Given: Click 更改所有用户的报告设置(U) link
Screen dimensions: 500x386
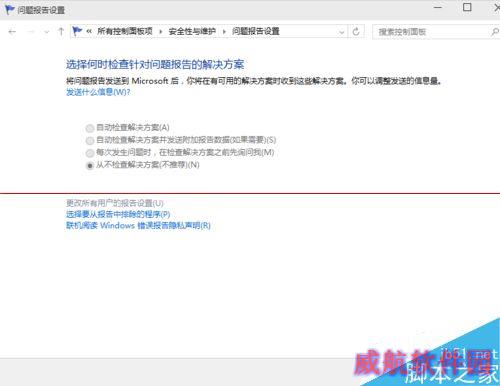Looking at the screenshot, I should click(115, 203).
